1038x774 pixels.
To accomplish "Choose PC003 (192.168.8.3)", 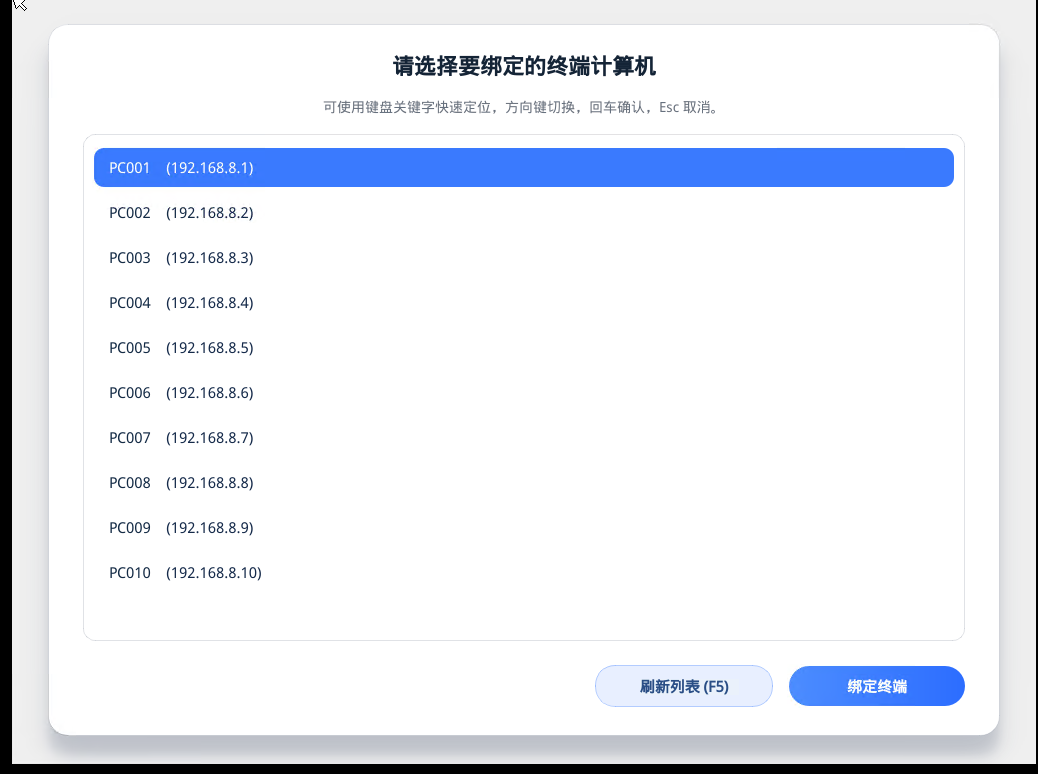I will point(523,257).
